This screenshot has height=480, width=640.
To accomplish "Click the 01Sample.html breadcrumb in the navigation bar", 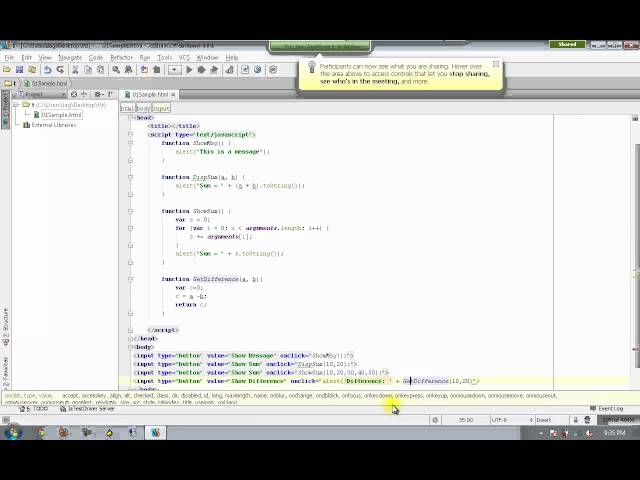I will click(x=49, y=83).
